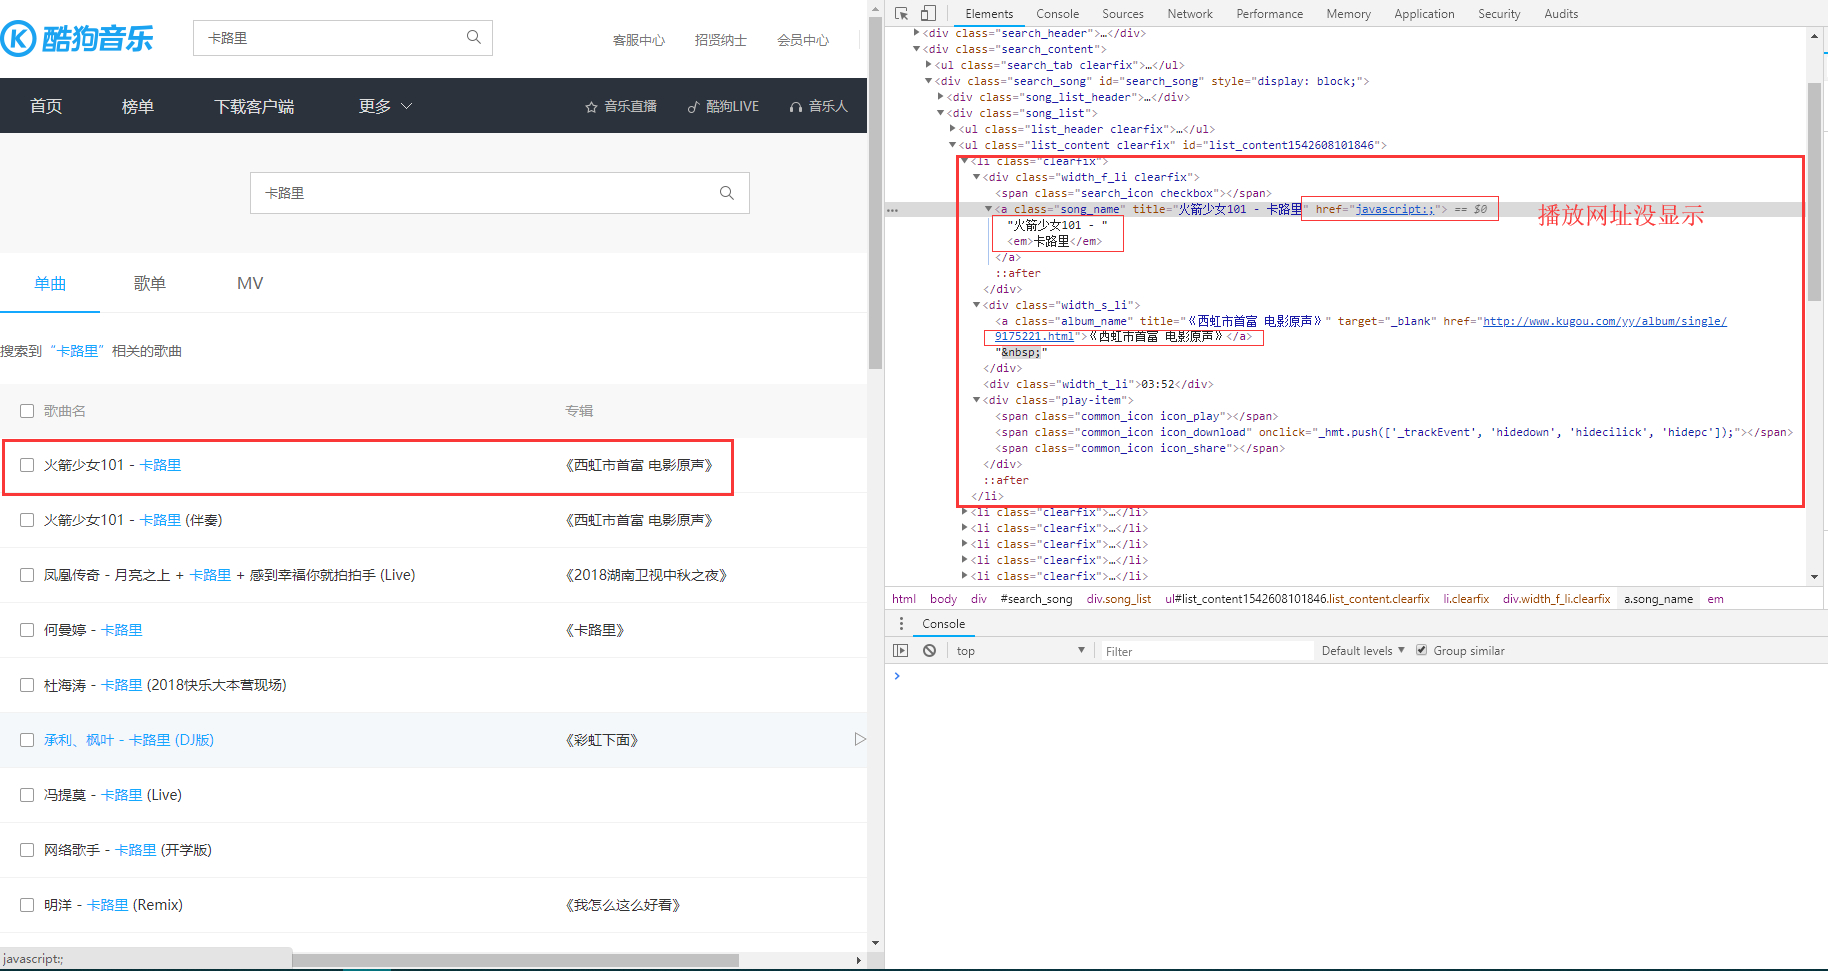This screenshot has height=971, width=1828.
Task: Open 音乐直播 star link
Action: pos(621,106)
